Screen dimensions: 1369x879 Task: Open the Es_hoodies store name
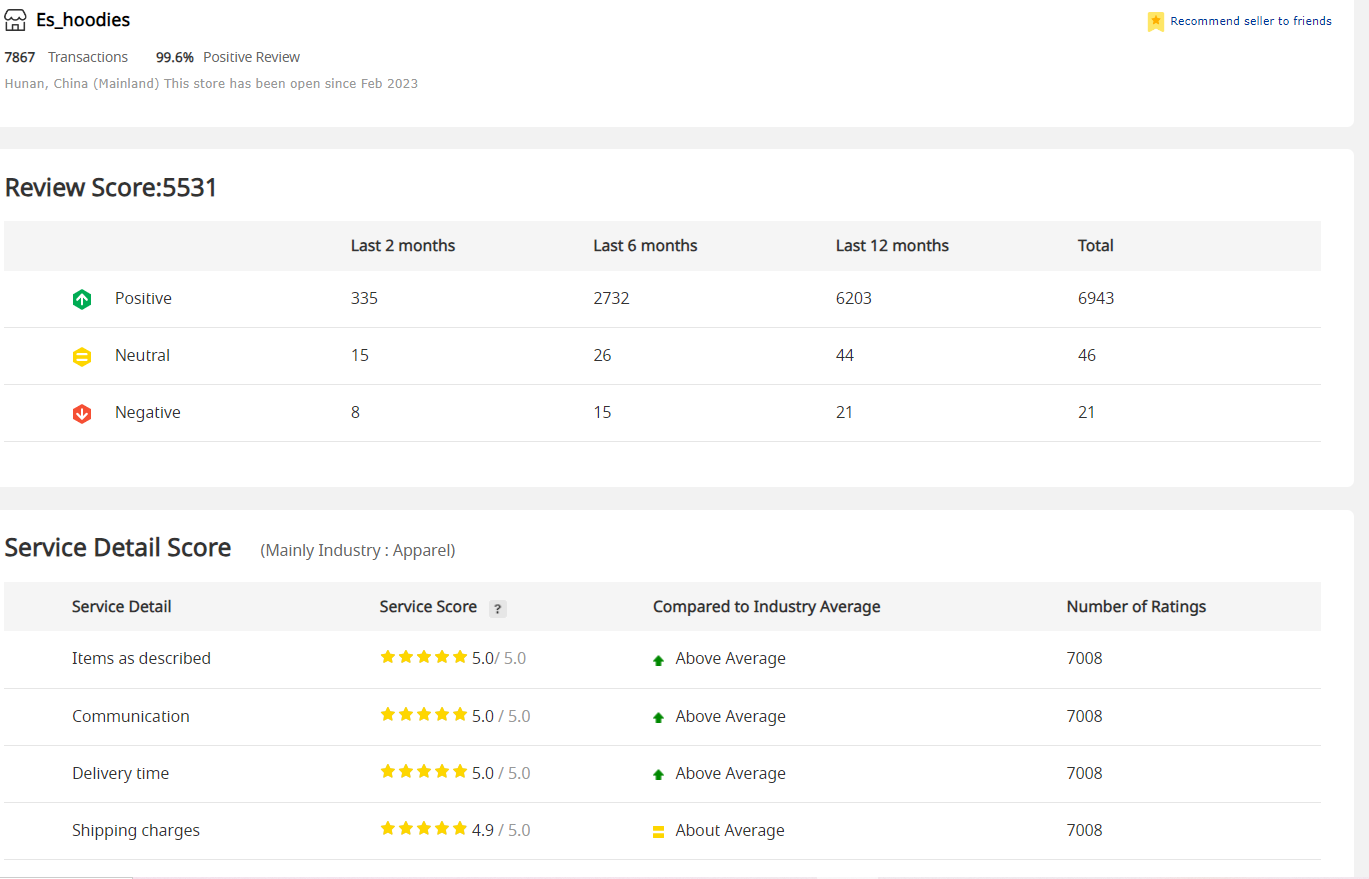pyautogui.click(x=83, y=20)
